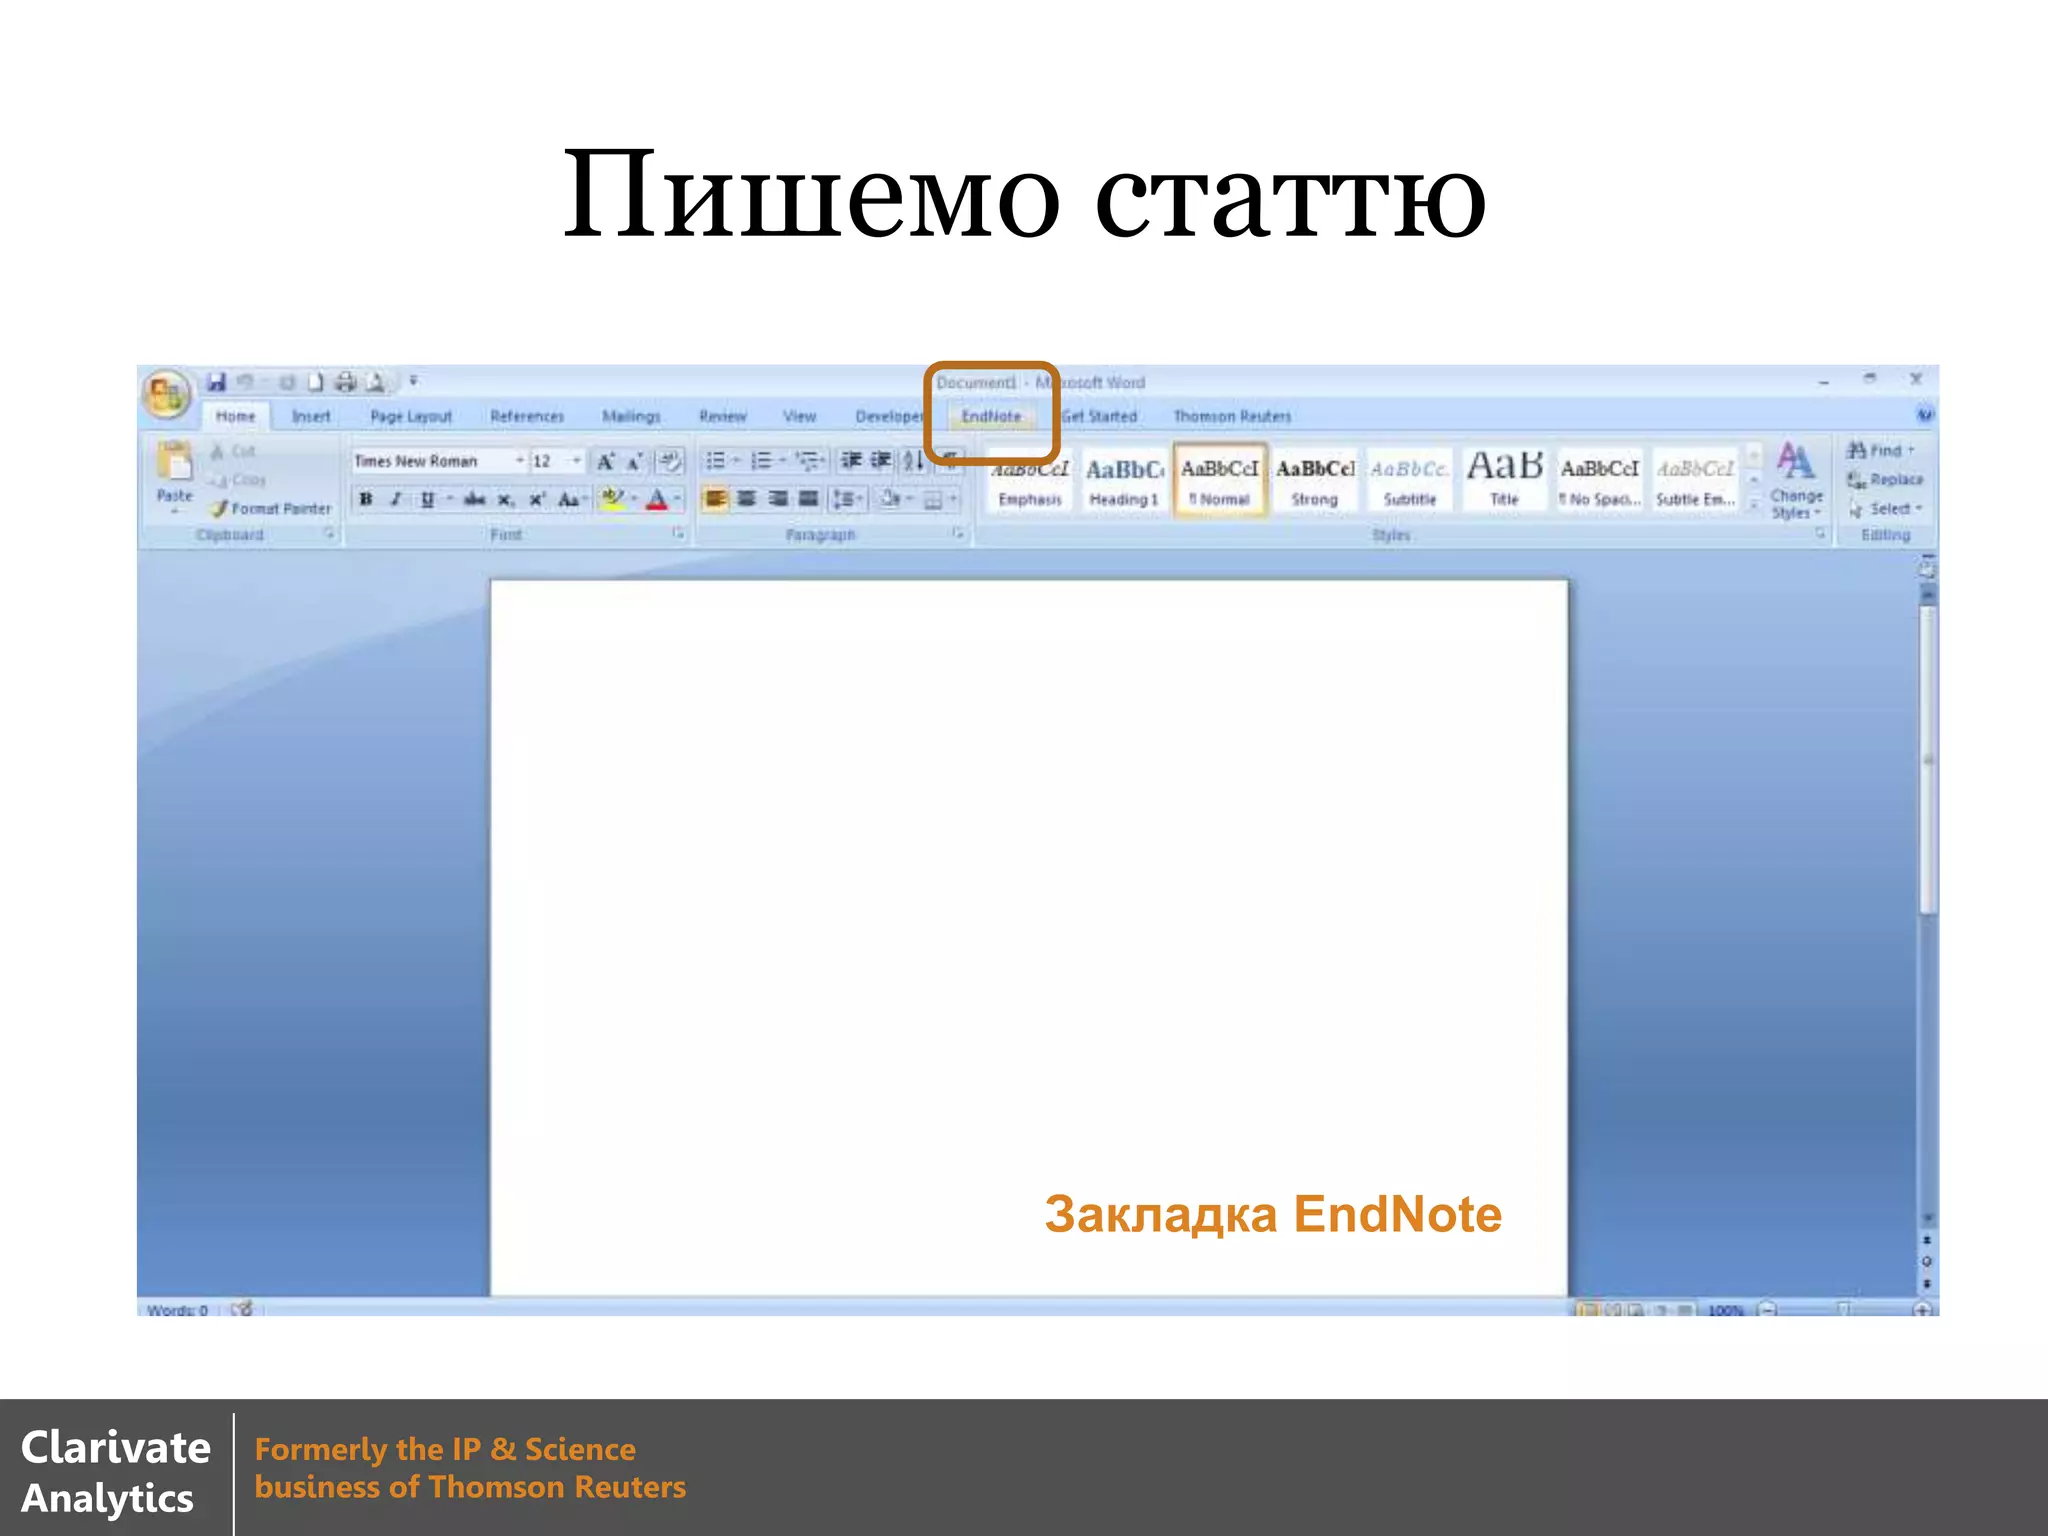Expand the Select dropdown in Editing
The height and width of the screenshot is (1536, 2048).
1886,509
